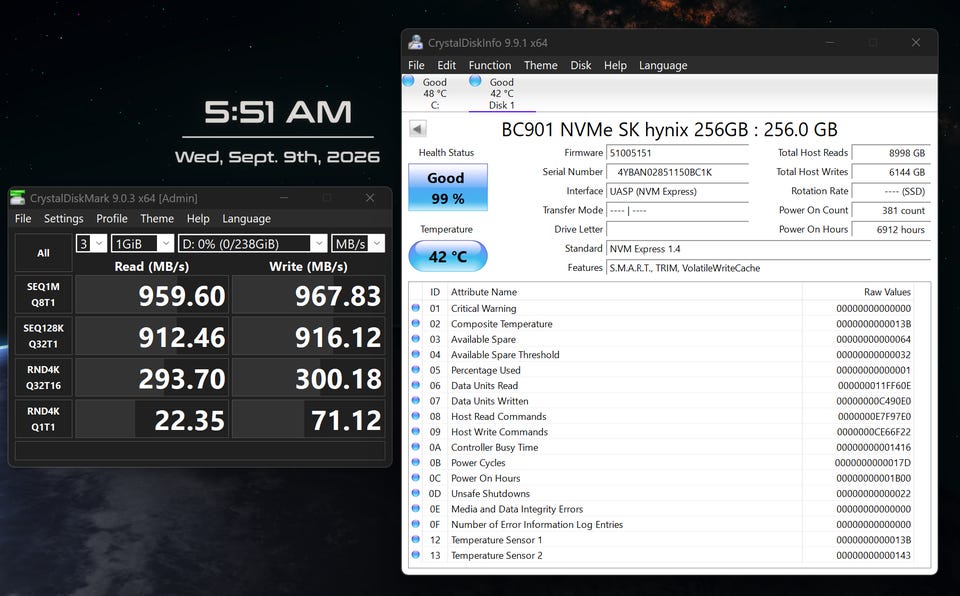The image size is (960, 596).
Task: Click the blue status dot for Host Write Commands
Action: (x=416, y=431)
